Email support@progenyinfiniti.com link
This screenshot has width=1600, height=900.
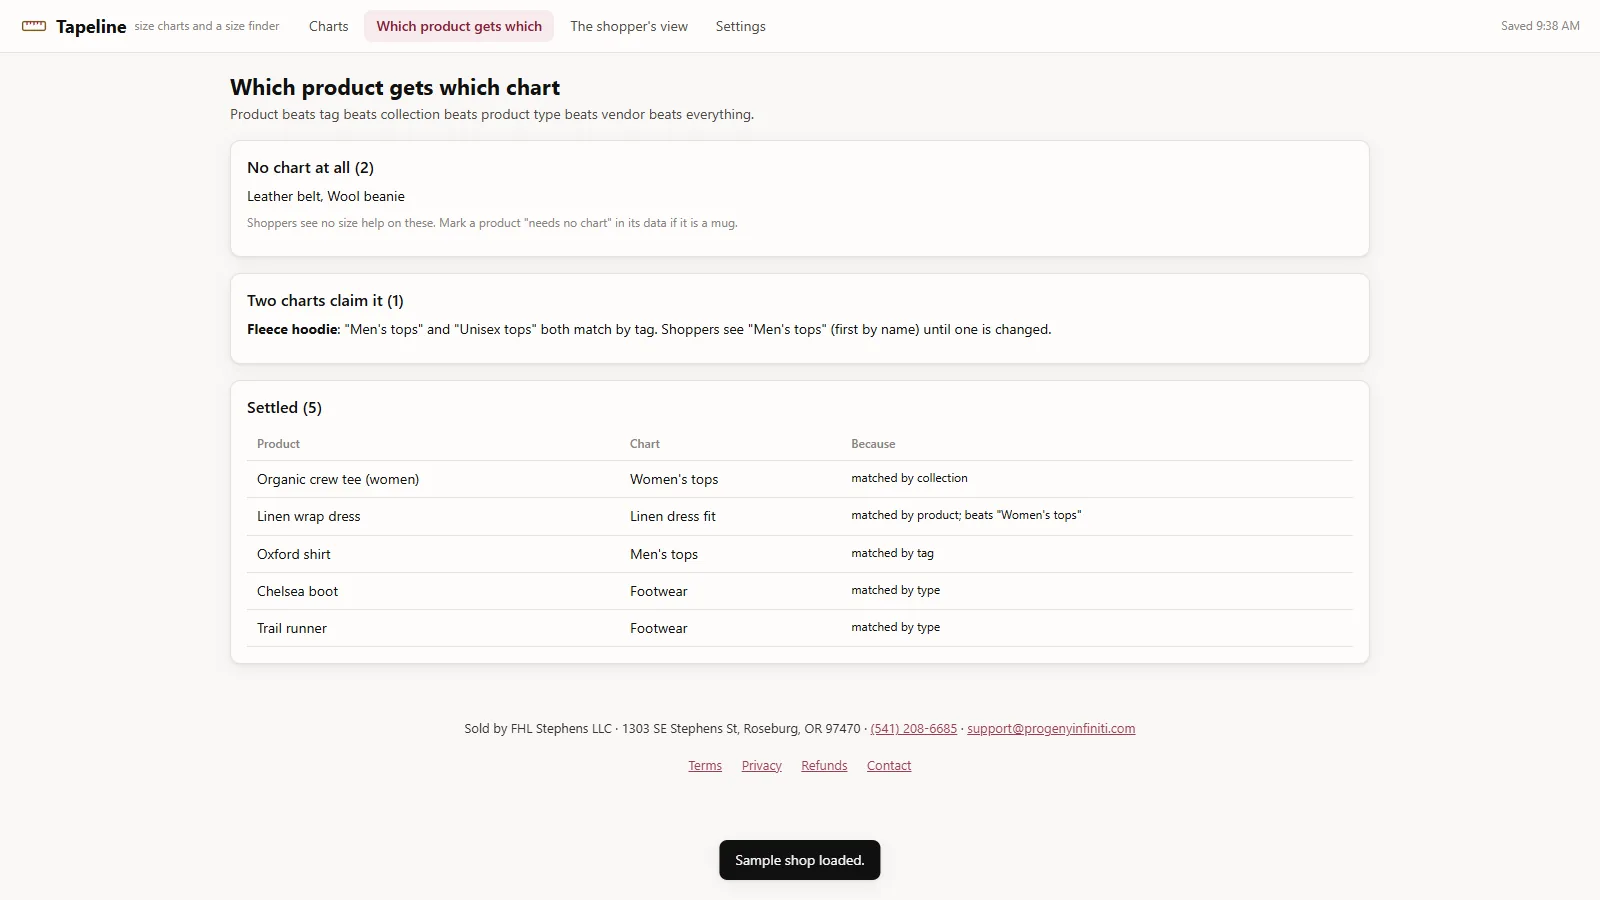point(1051,728)
